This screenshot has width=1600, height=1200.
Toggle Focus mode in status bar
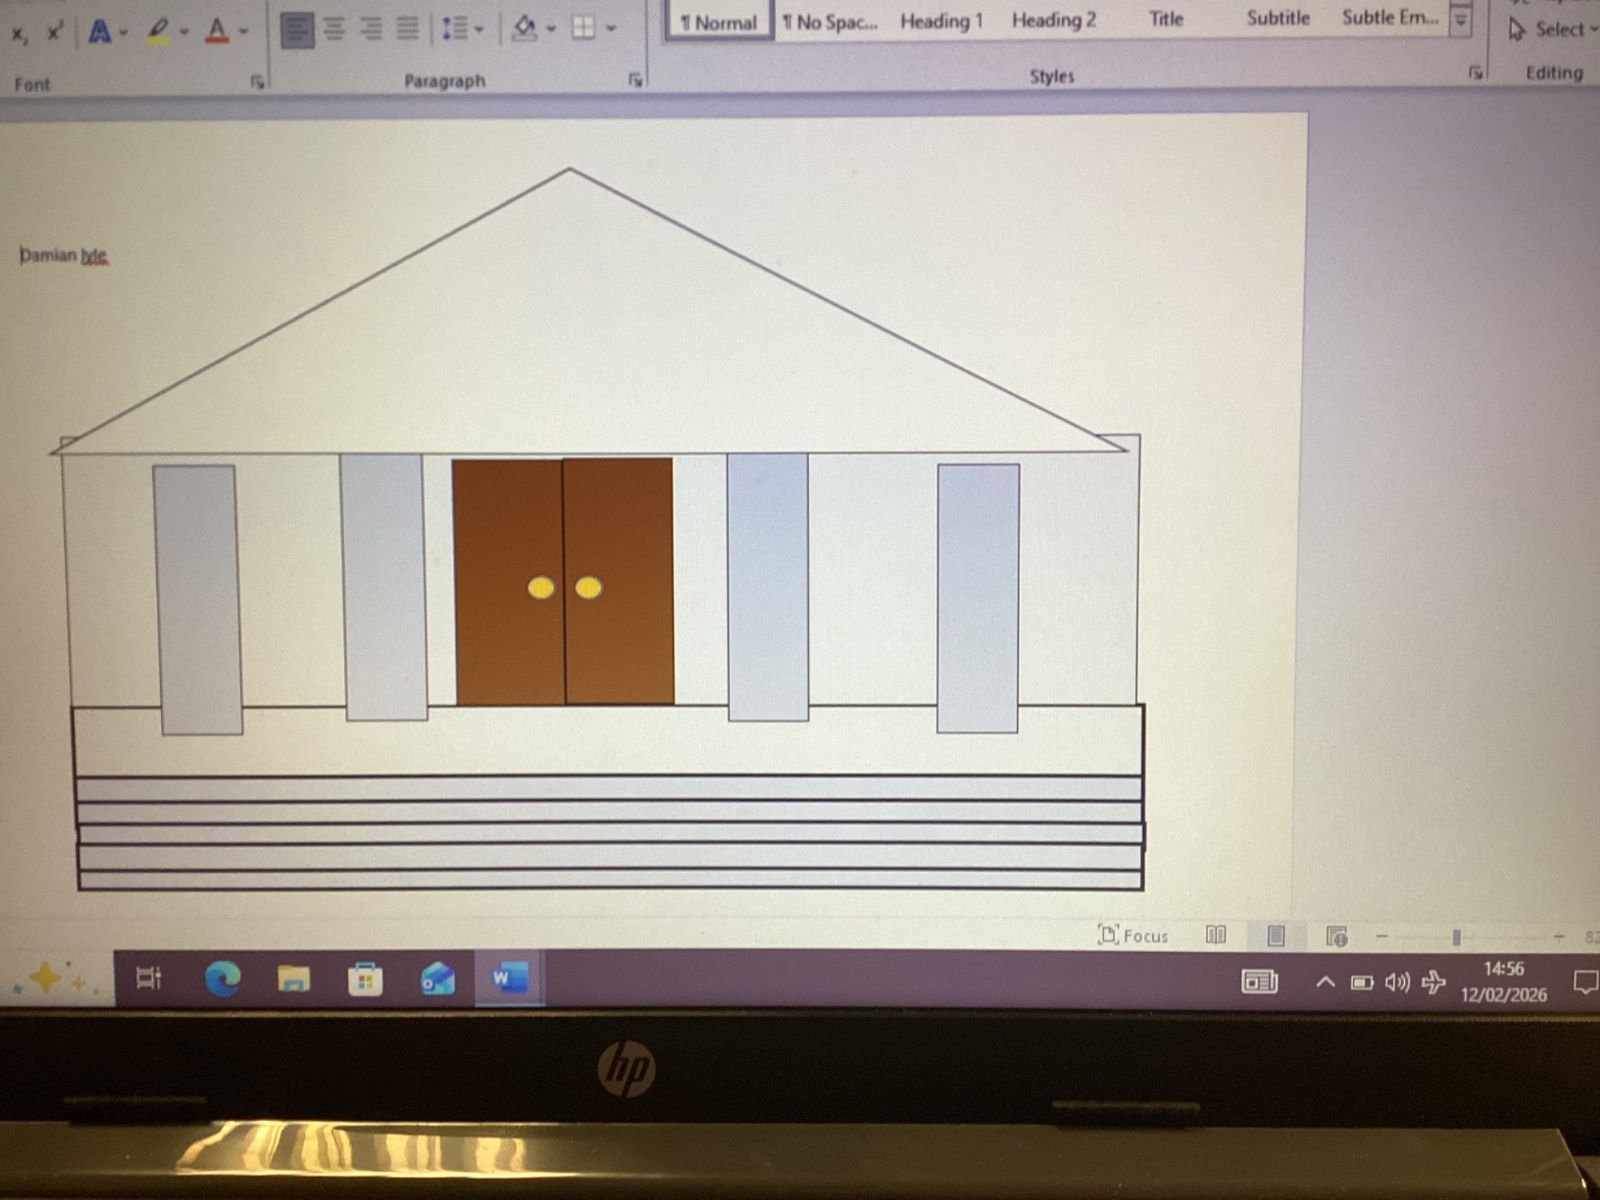[x=1133, y=935]
